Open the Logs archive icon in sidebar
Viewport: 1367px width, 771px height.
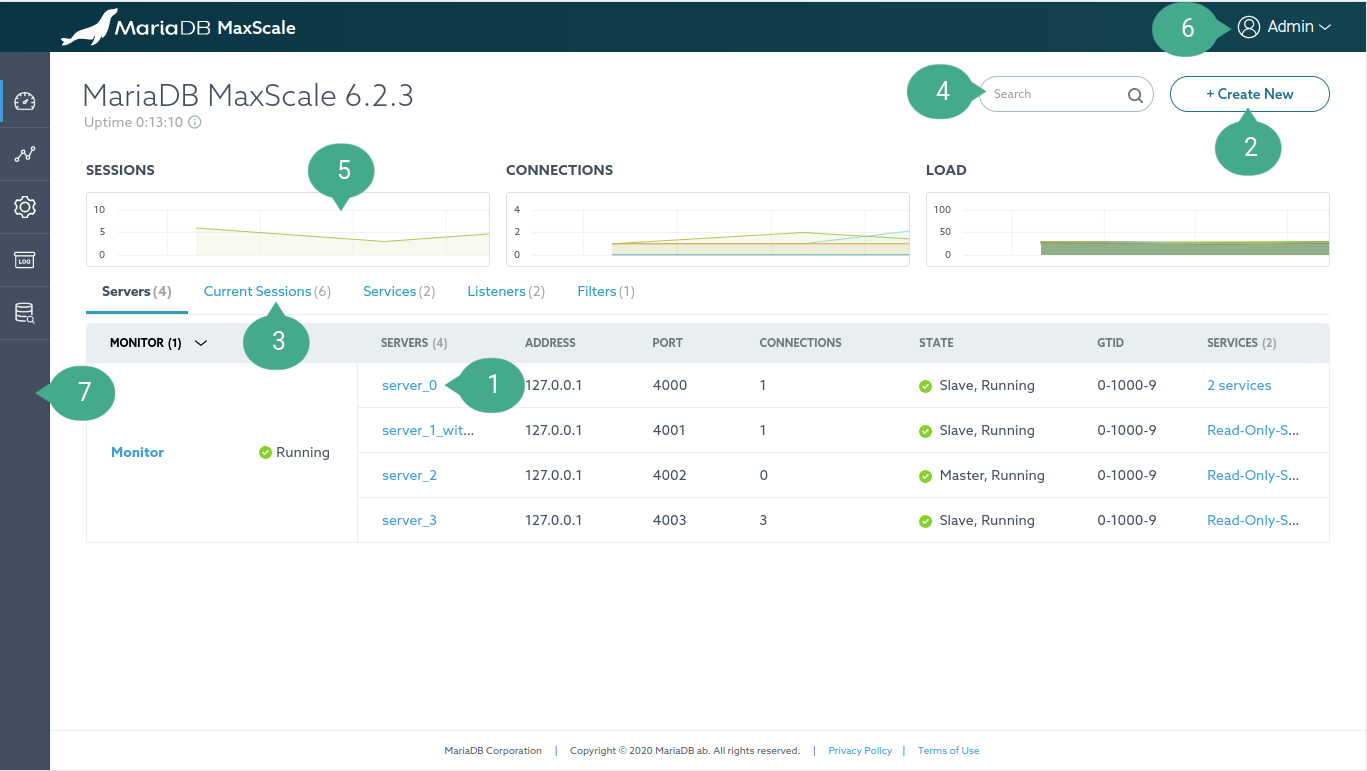point(25,260)
